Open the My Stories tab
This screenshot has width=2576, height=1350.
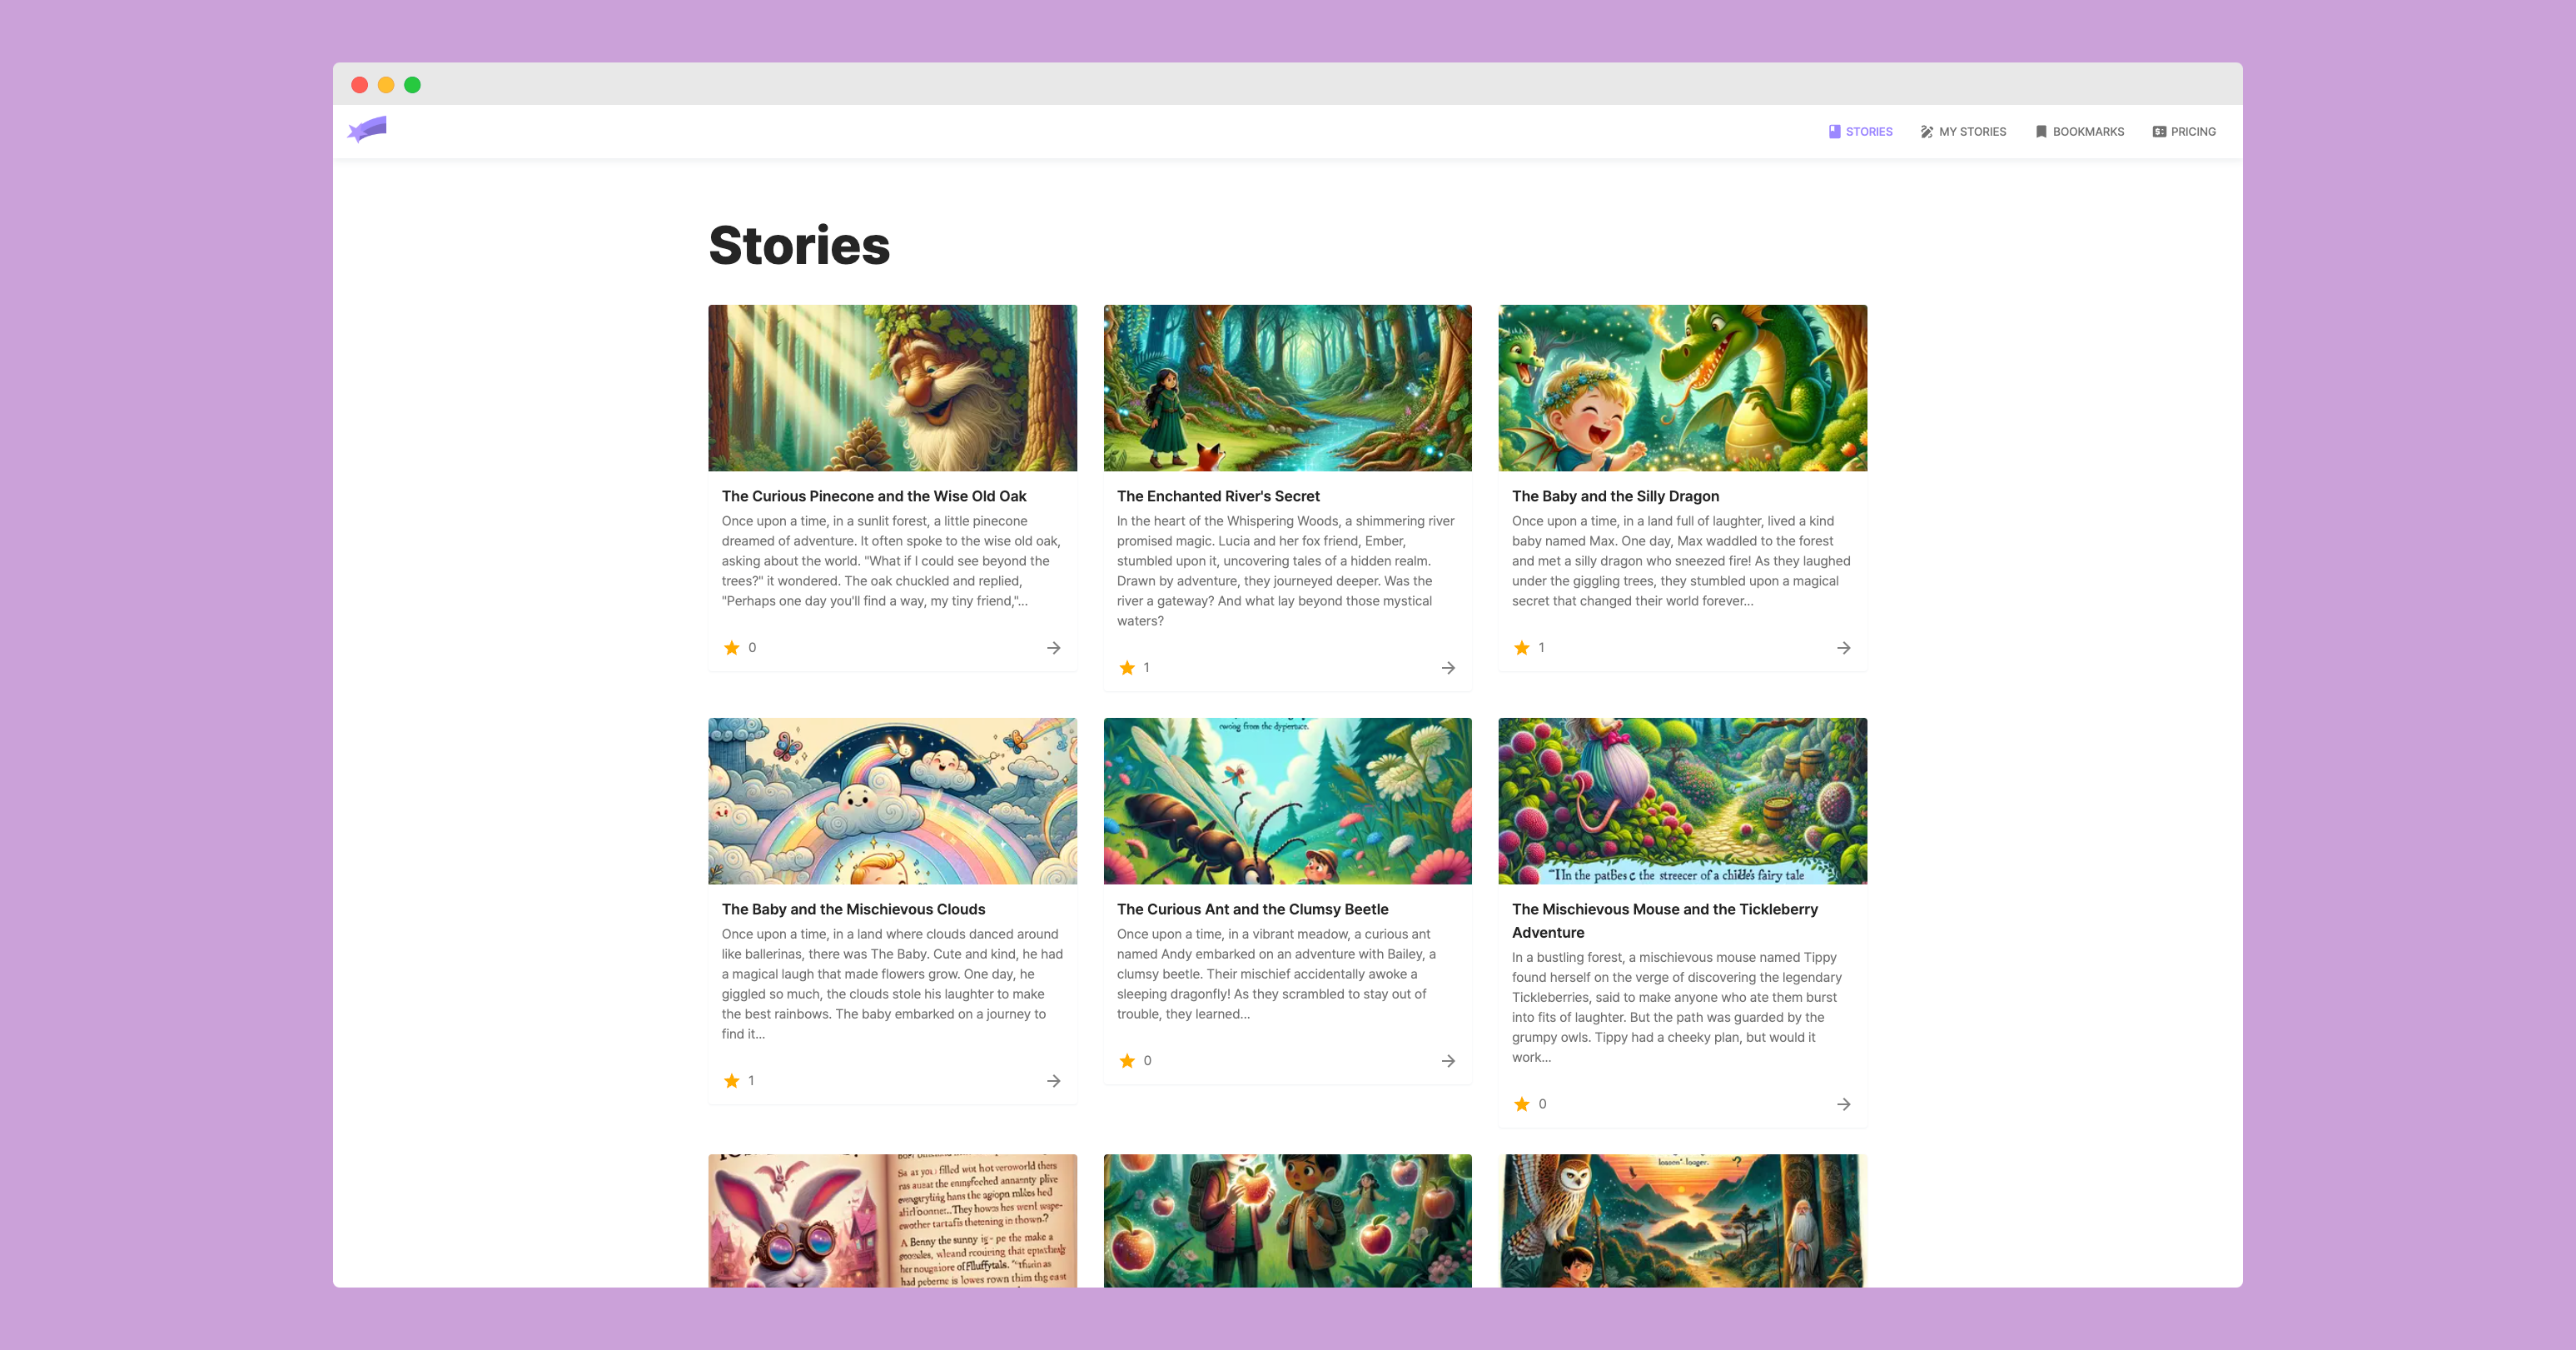tap(1963, 132)
